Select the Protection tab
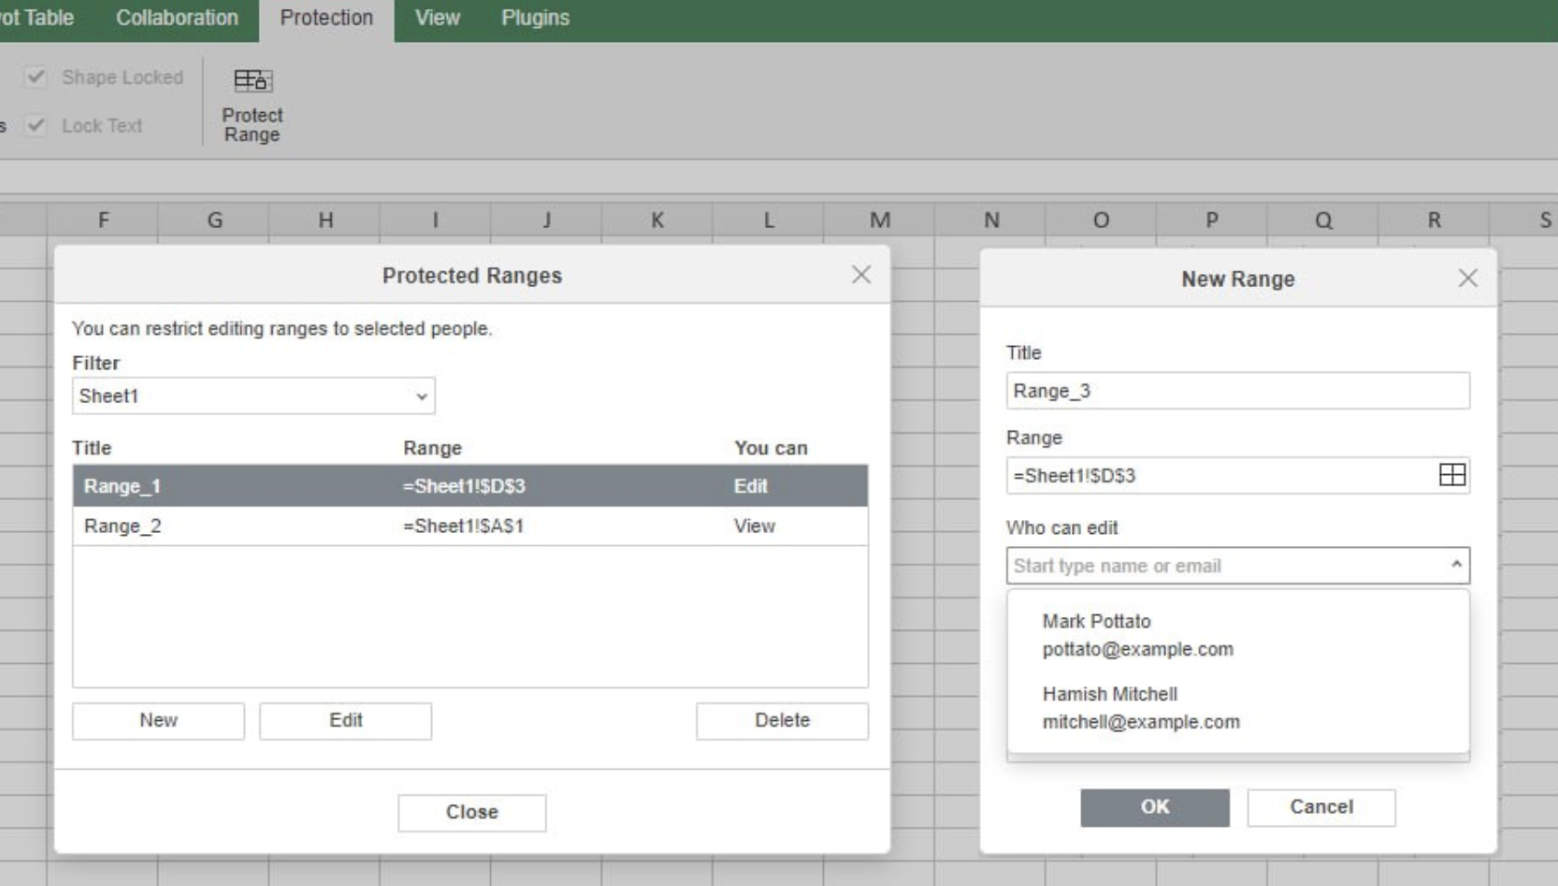Image resolution: width=1558 pixels, height=886 pixels. pos(326,18)
